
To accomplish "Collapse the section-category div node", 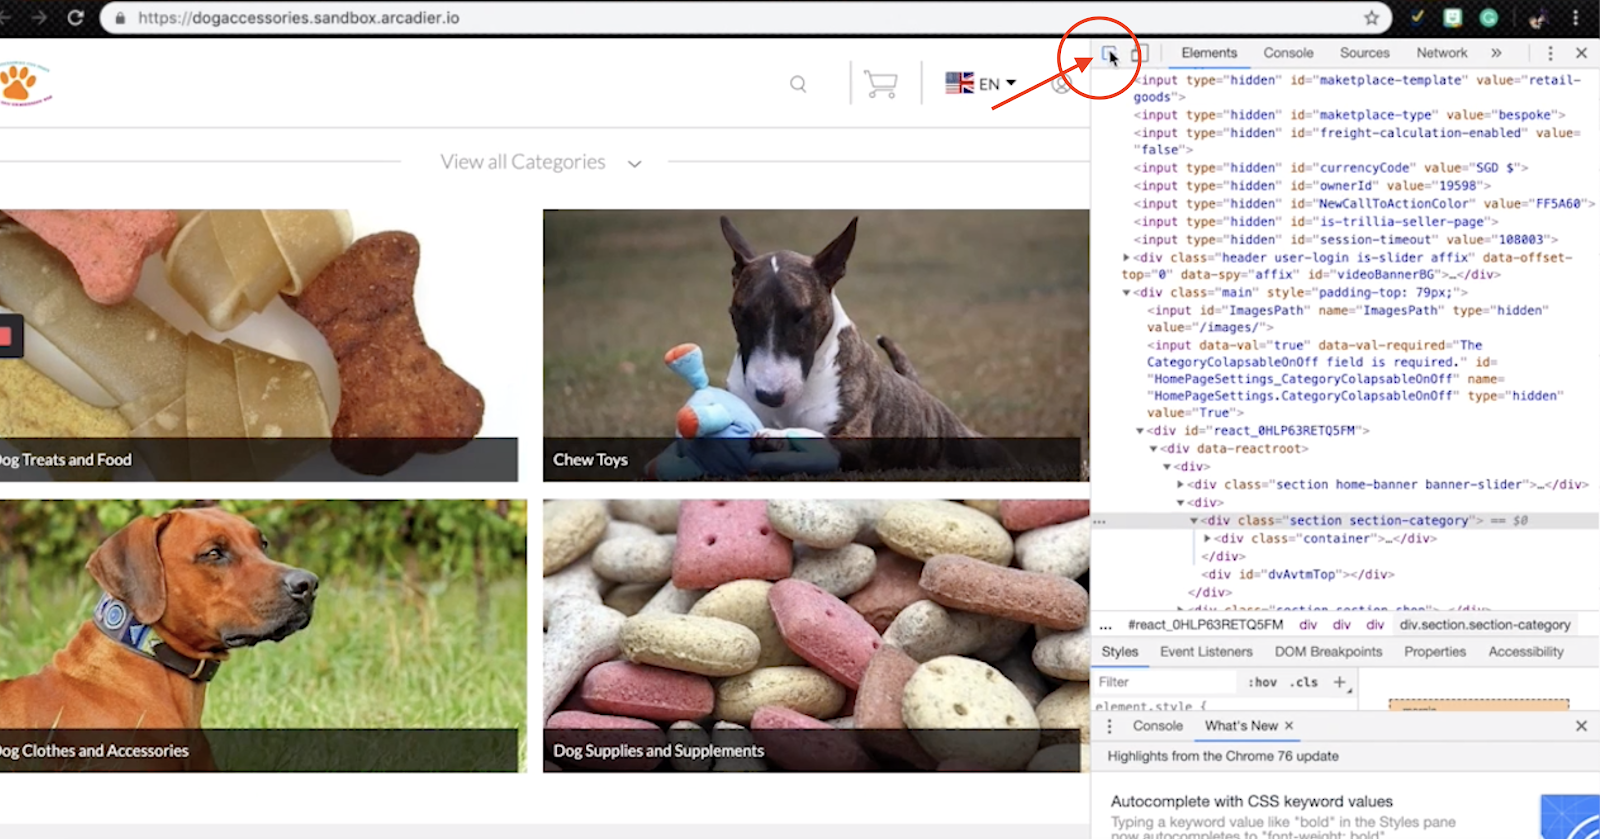I will 1194,521.
